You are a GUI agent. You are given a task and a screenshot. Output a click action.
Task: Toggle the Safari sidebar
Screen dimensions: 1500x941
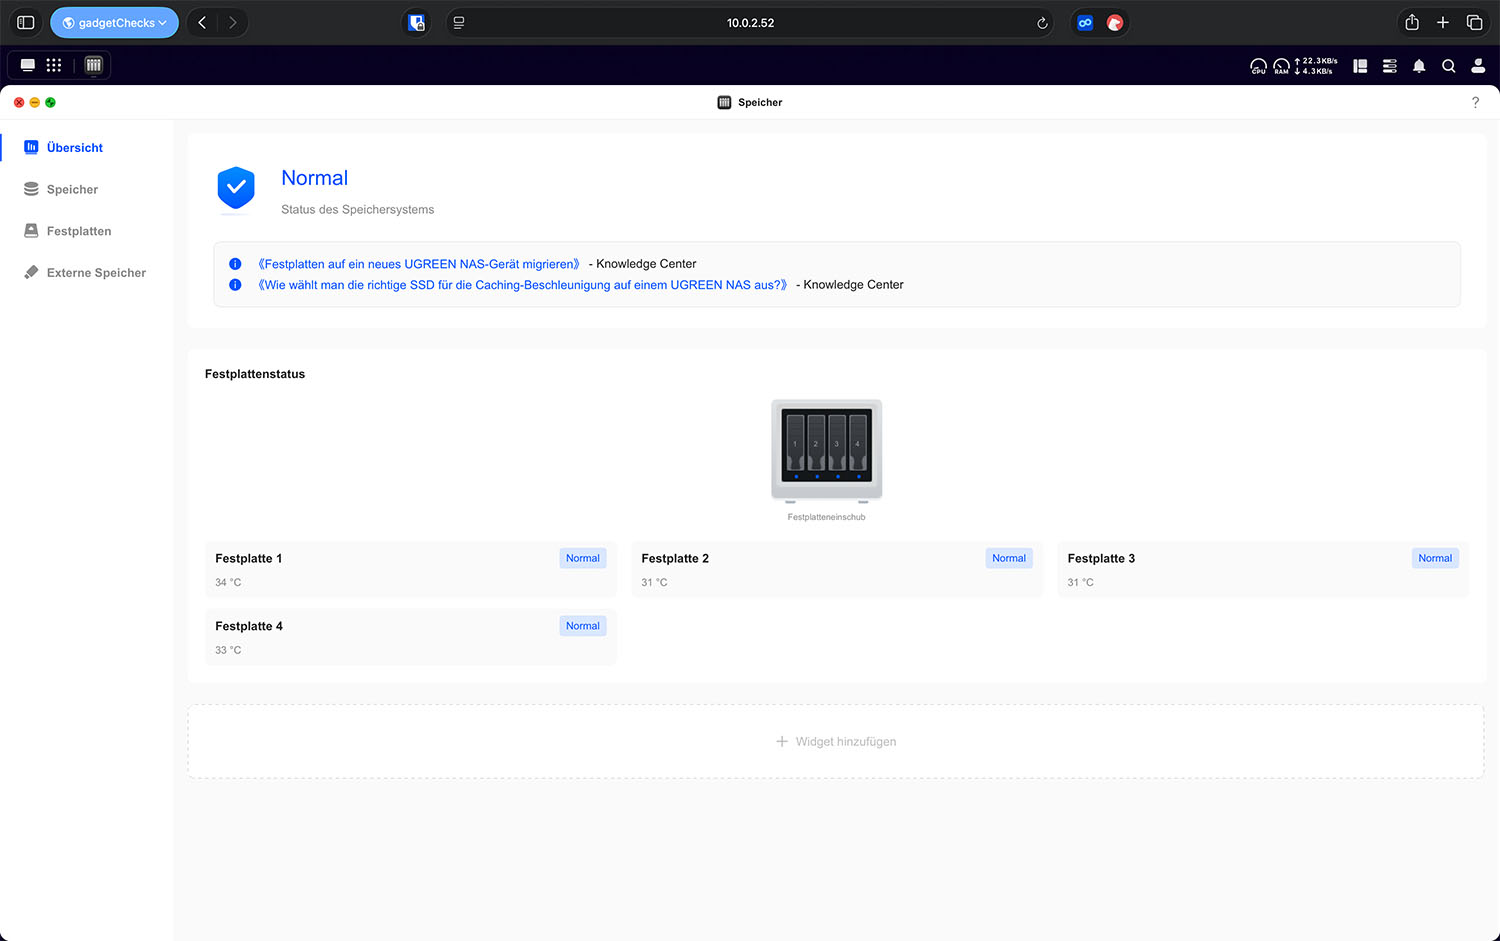pyautogui.click(x=26, y=22)
